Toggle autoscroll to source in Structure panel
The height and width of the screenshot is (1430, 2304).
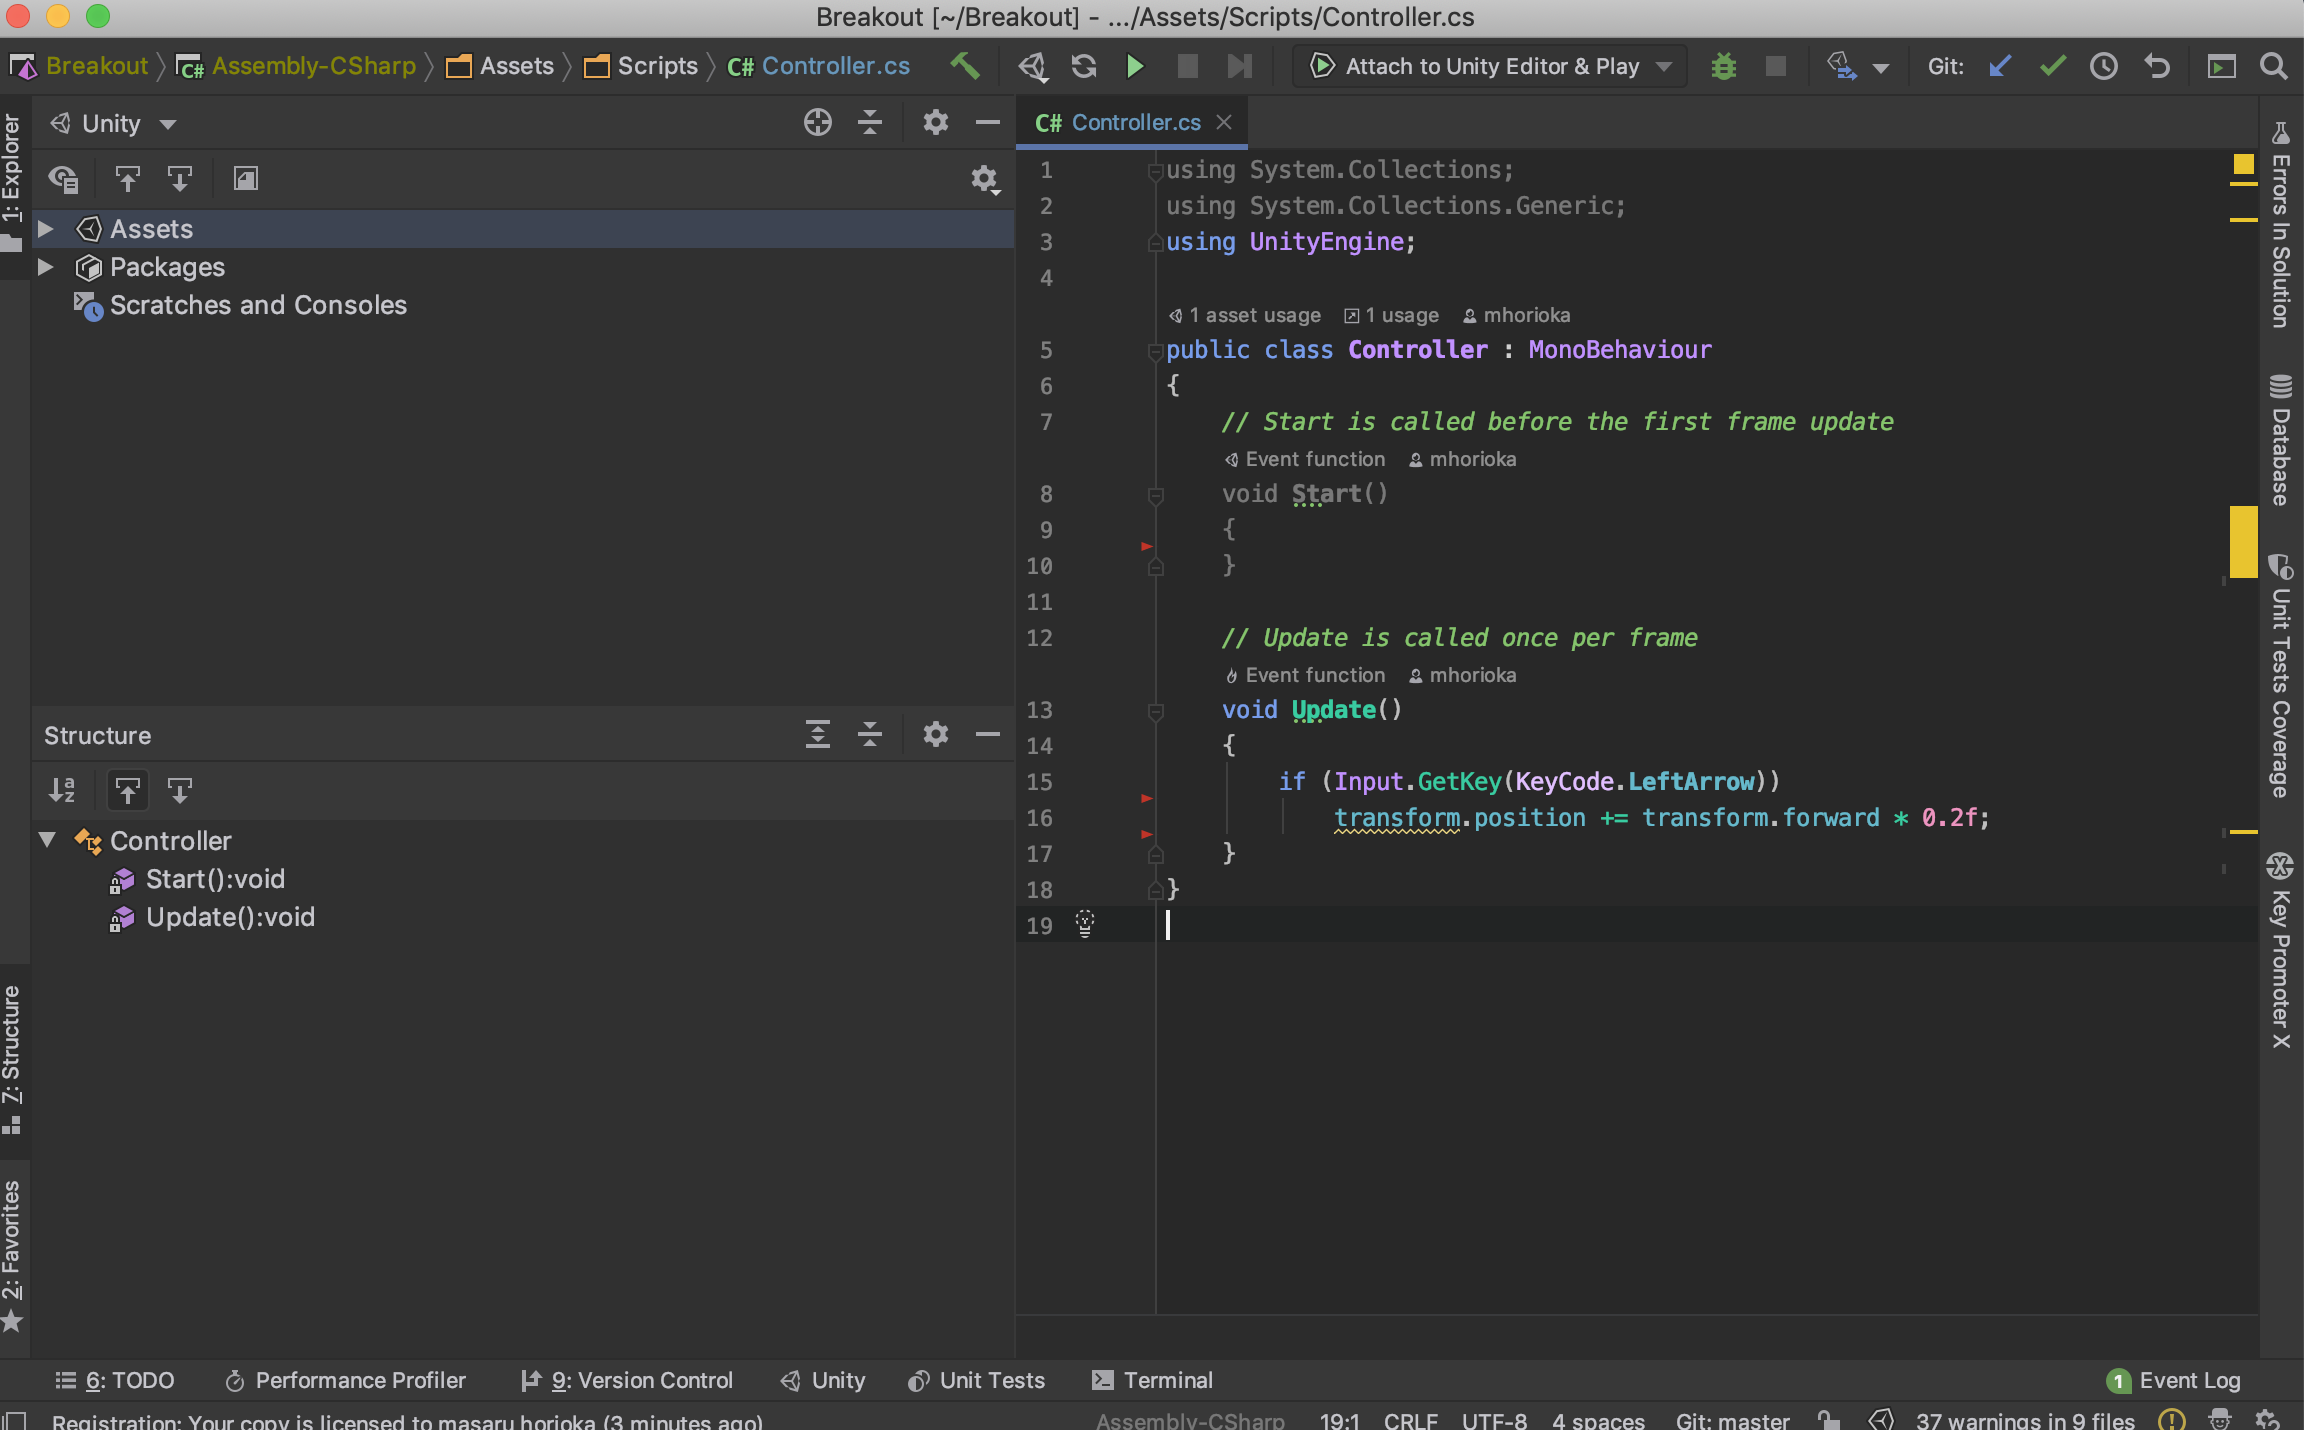coord(127,790)
